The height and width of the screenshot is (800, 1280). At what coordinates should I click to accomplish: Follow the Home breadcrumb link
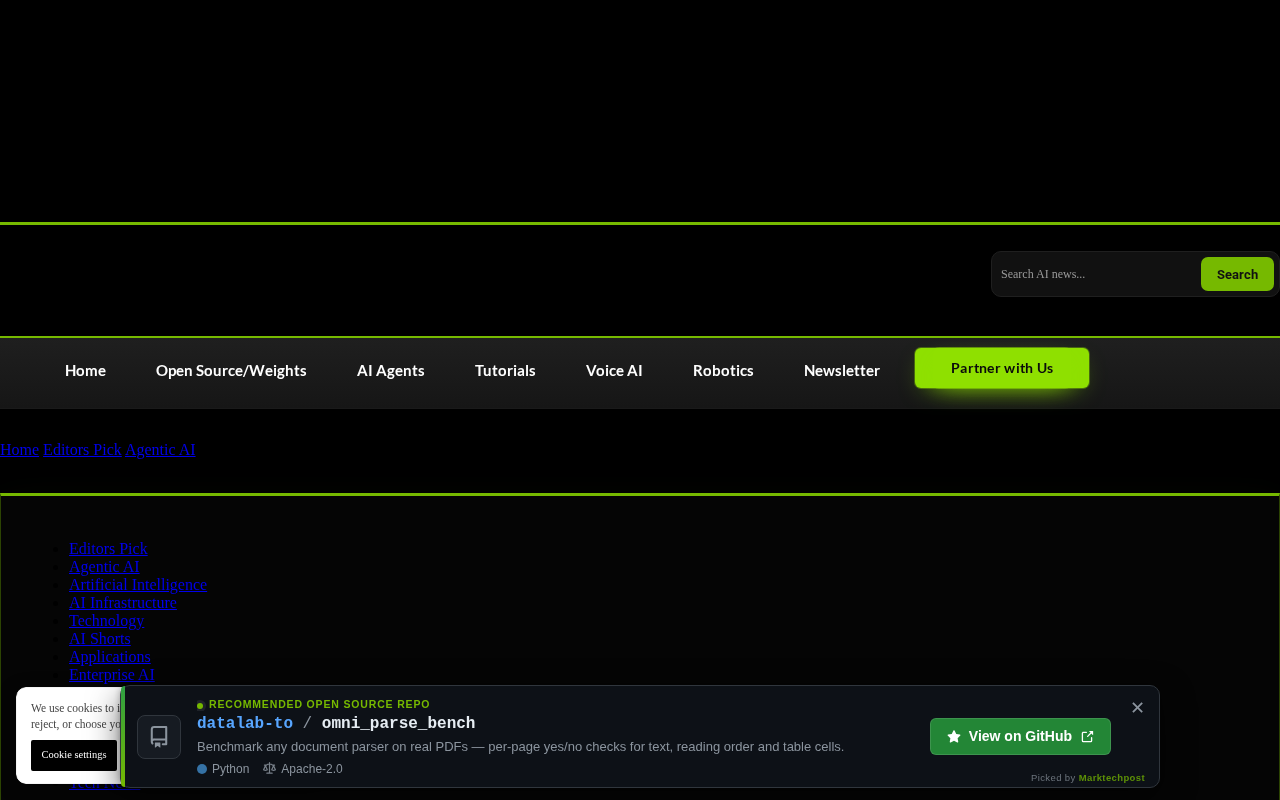[x=19, y=450]
